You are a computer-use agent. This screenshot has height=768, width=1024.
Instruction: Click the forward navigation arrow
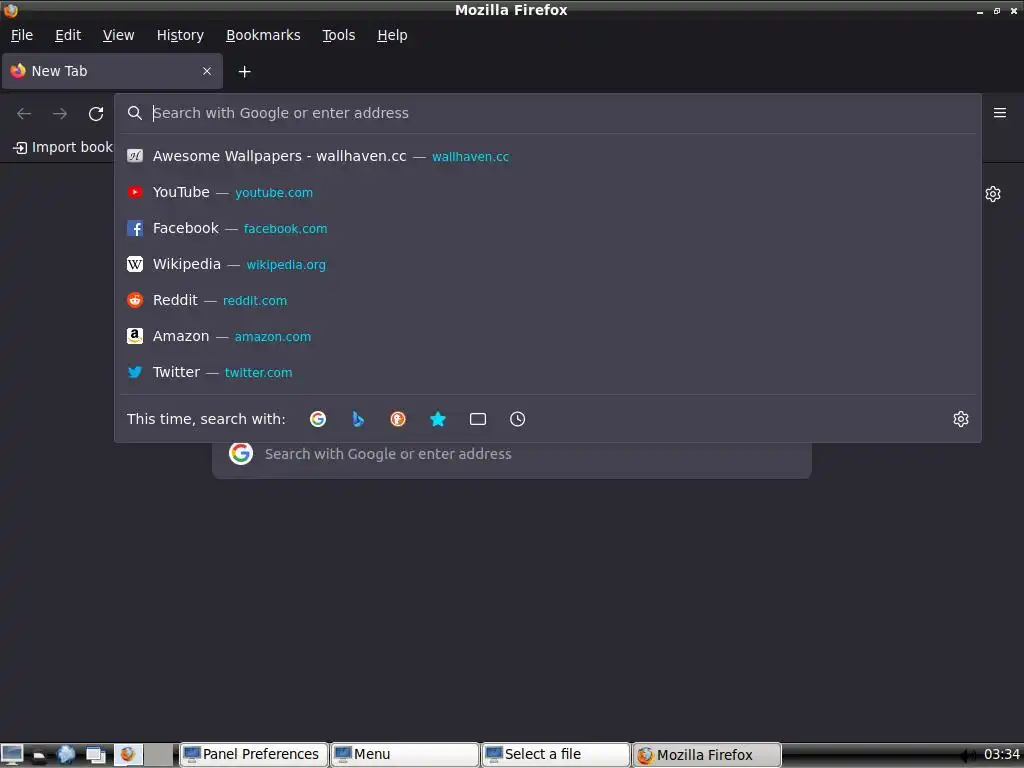(60, 114)
